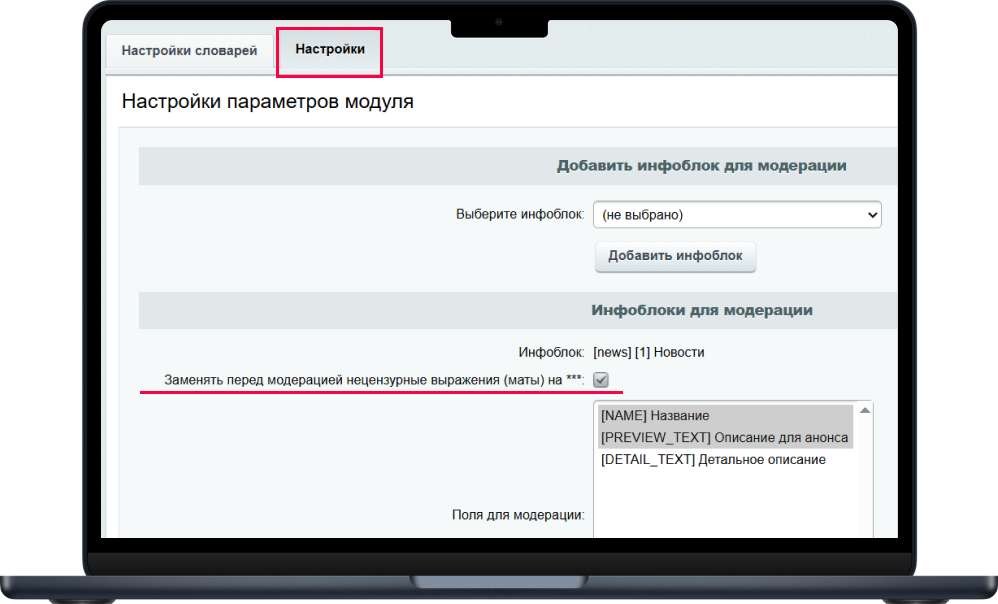Click the Выберите инфоблок label
Image resolution: width=998 pixels, height=604 pixels.
coord(519,214)
